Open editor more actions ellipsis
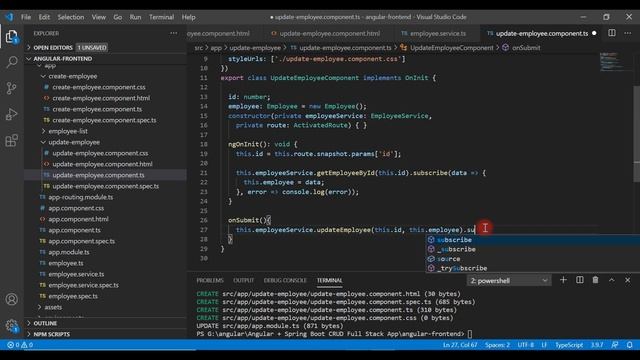 [x=627, y=33]
